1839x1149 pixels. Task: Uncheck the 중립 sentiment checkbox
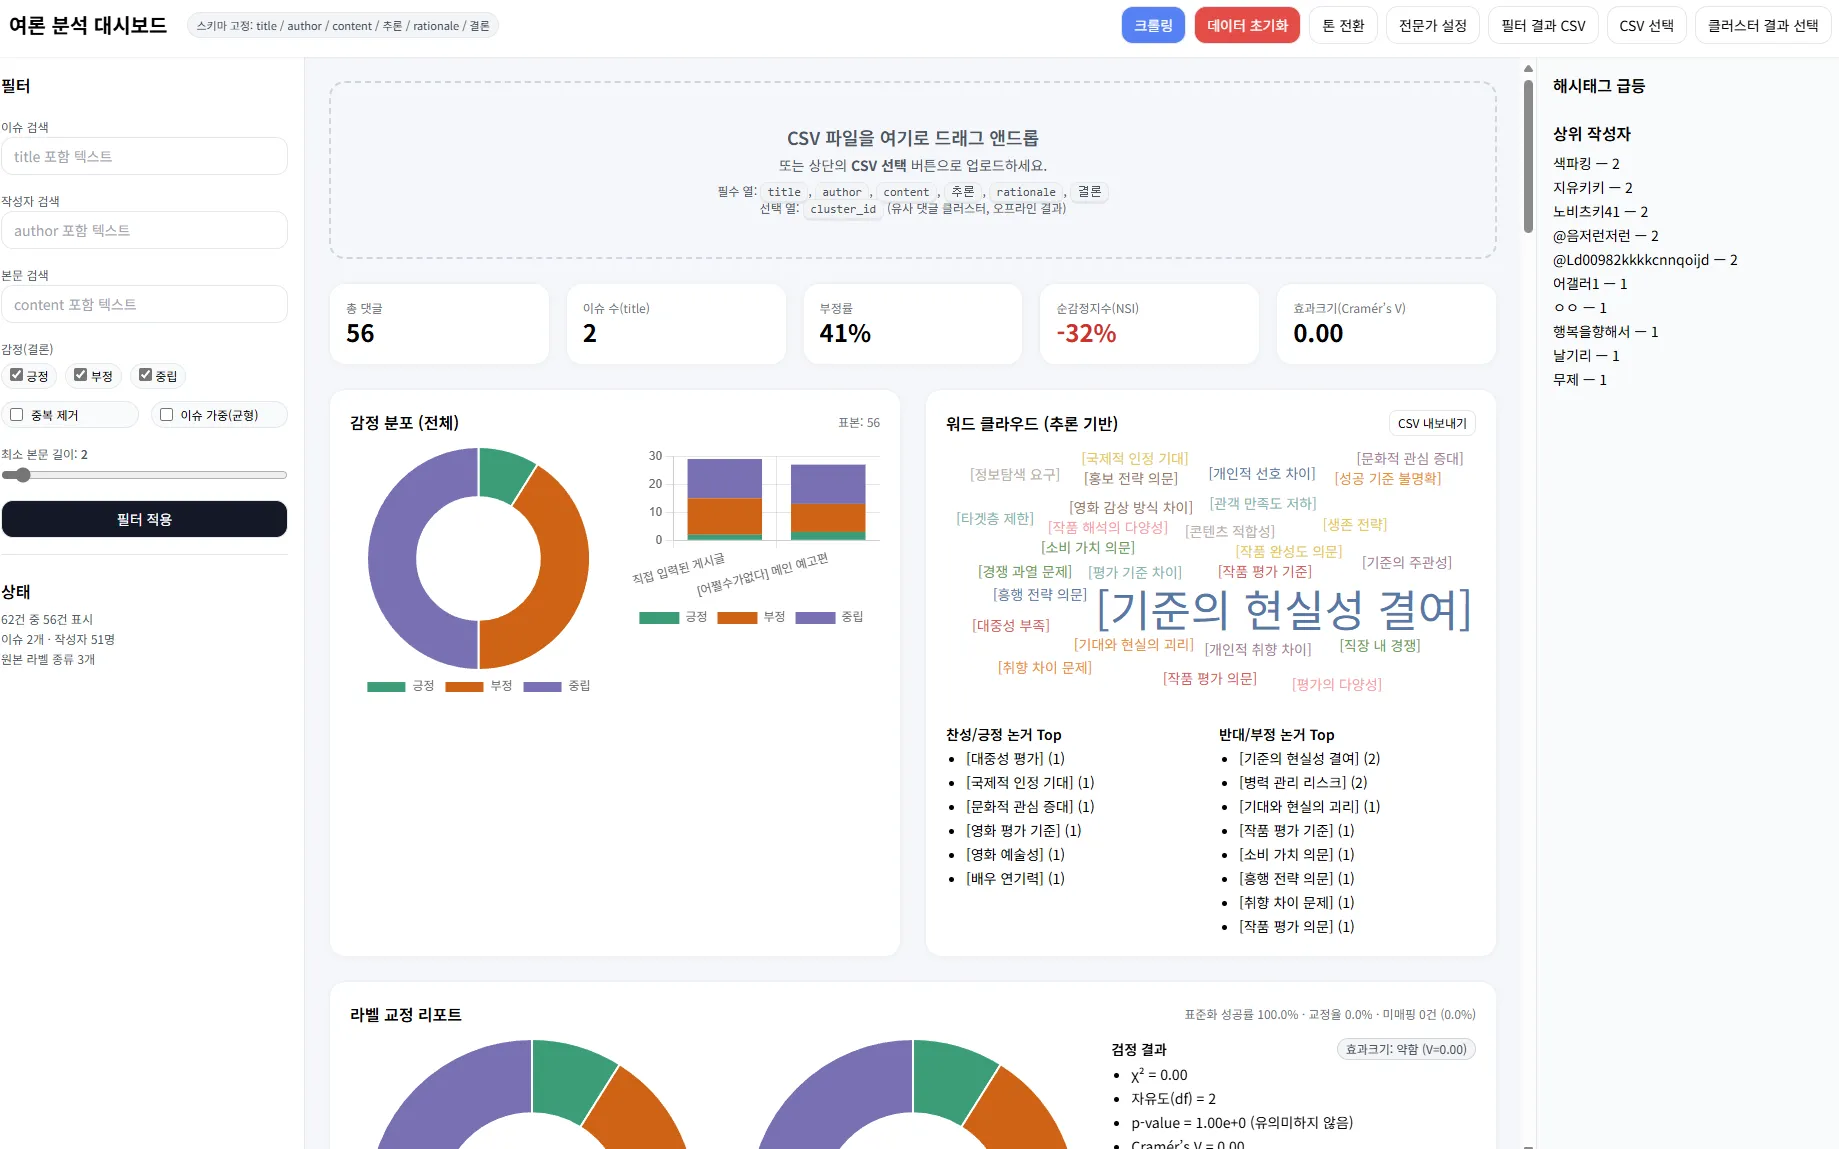coord(146,375)
